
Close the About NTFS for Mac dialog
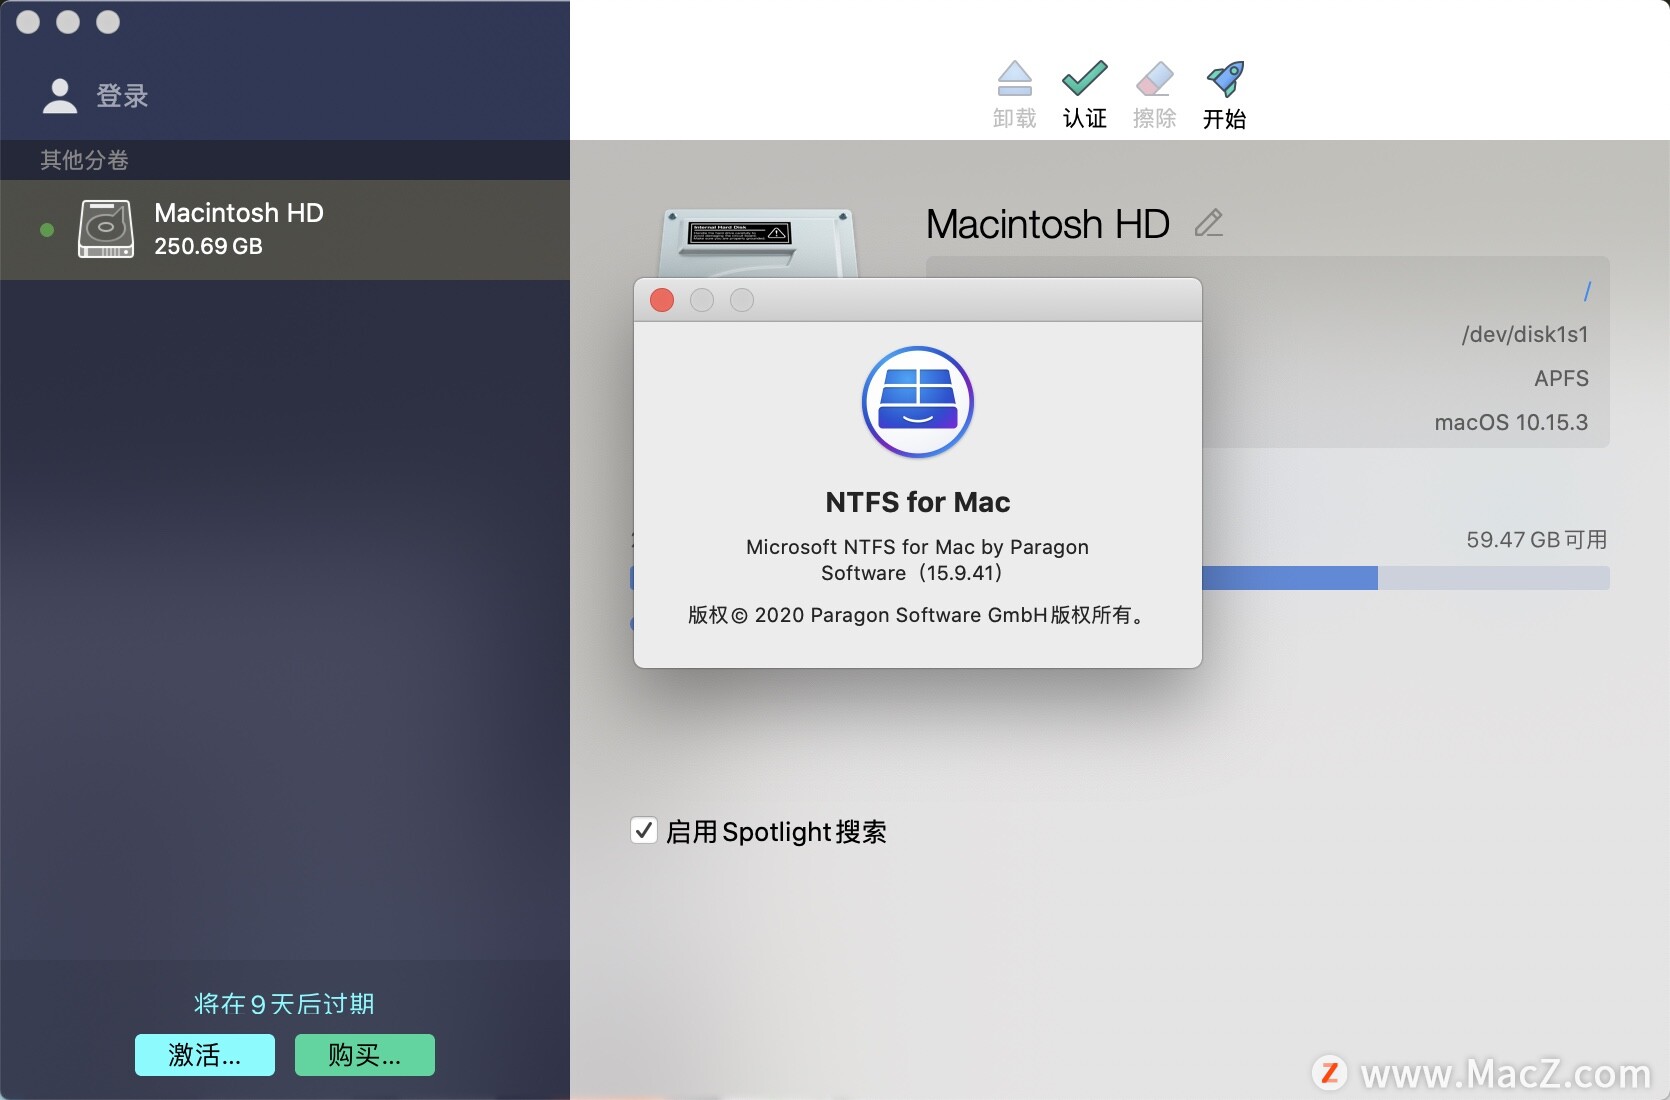pos(662,300)
